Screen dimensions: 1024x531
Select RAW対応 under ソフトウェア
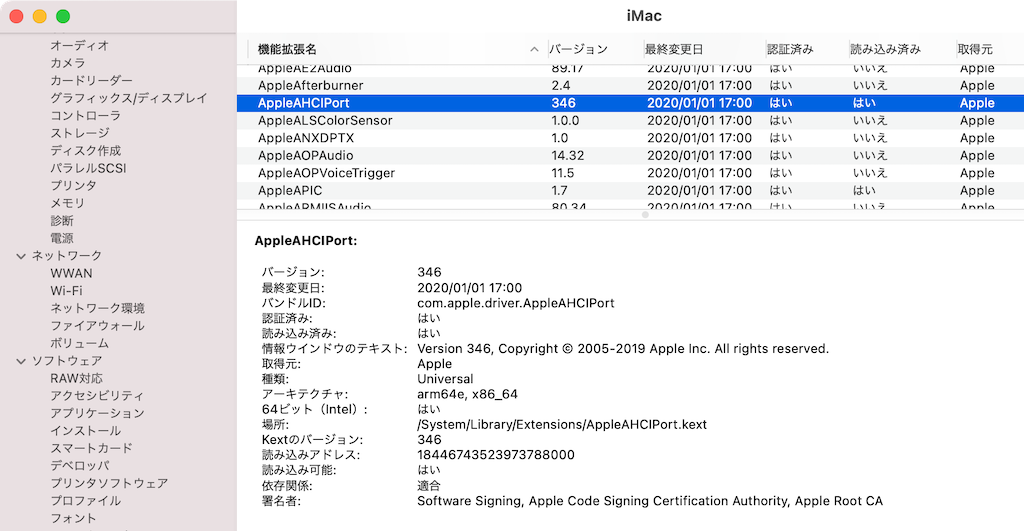coord(76,379)
